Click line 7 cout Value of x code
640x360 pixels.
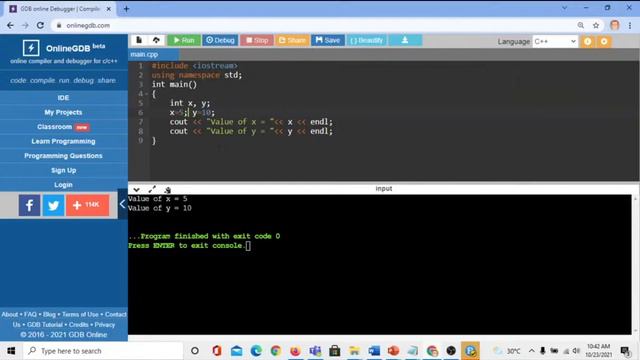(251, 122)
